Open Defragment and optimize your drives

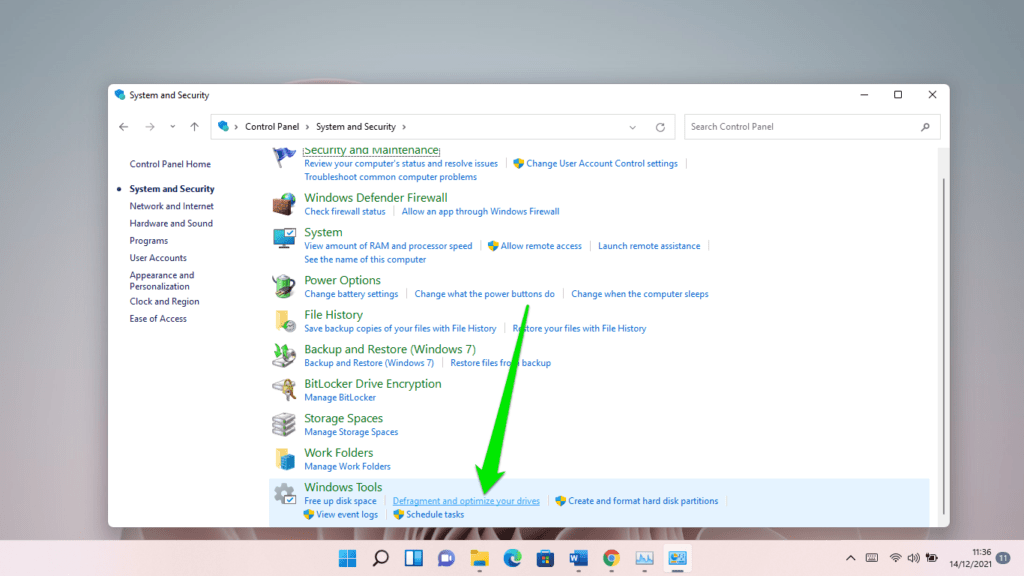(466, 500)
